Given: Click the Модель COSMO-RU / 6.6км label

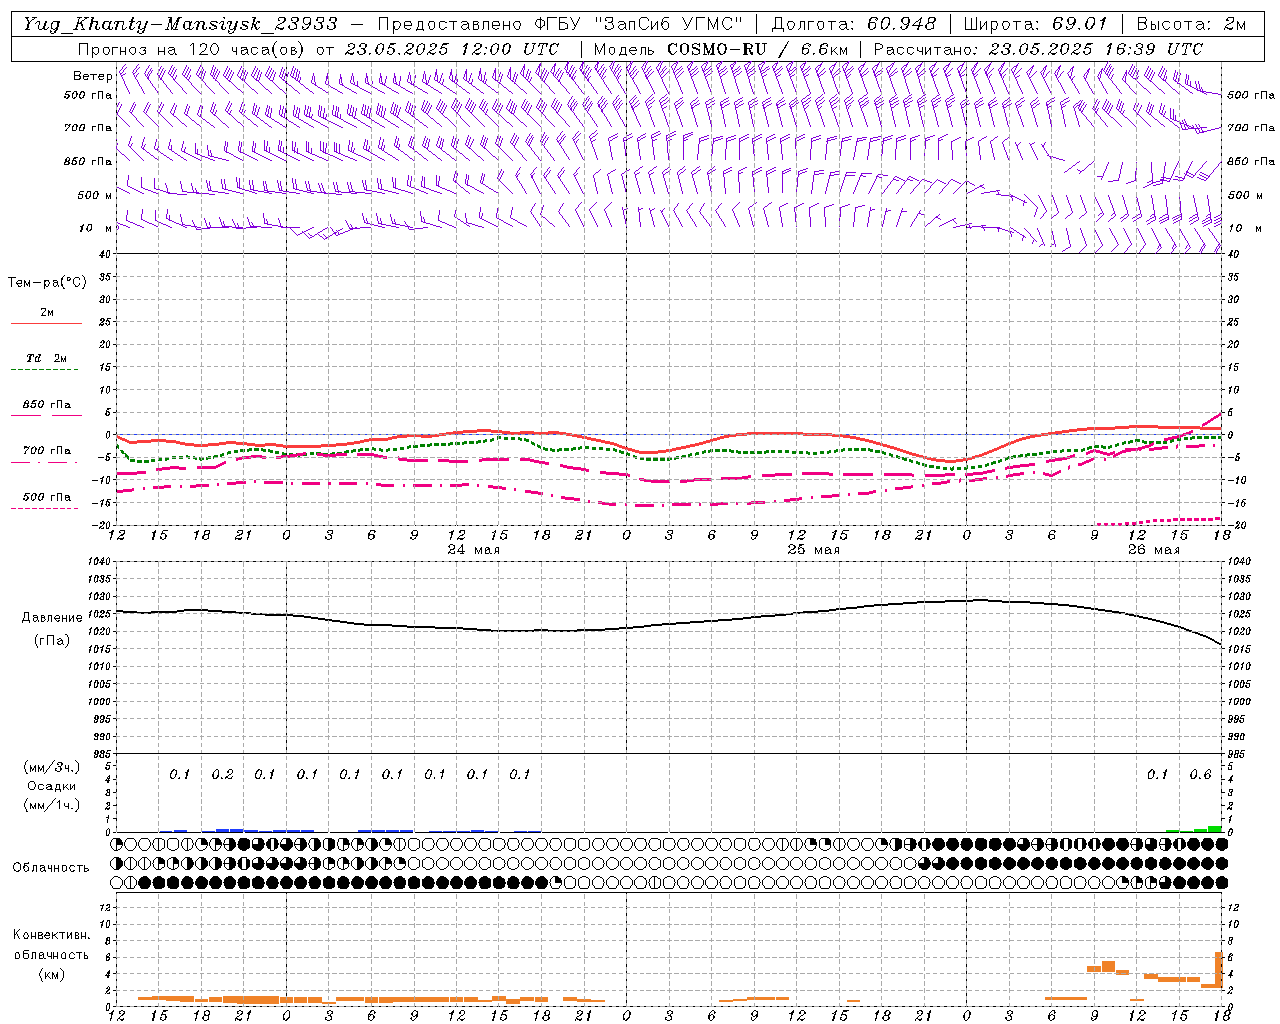Looking at the screenshot, I should point(721,49).
